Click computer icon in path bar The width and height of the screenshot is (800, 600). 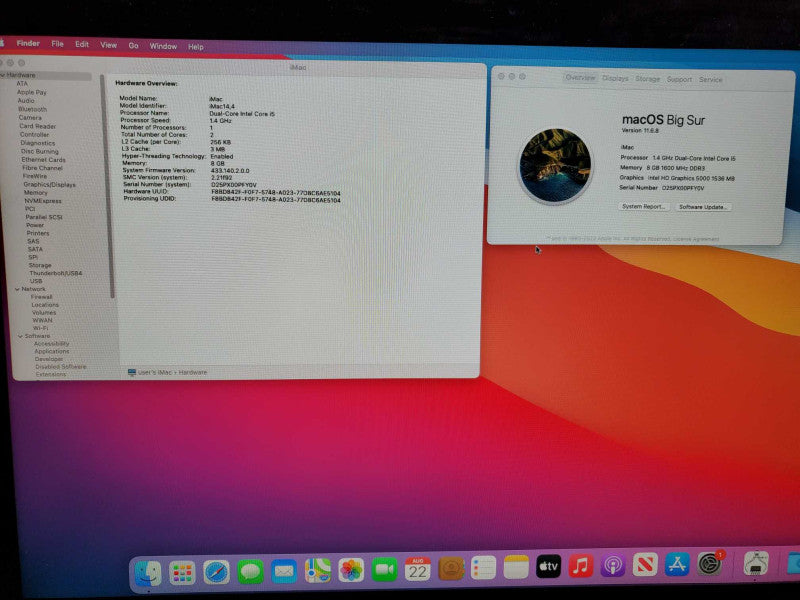132,372
